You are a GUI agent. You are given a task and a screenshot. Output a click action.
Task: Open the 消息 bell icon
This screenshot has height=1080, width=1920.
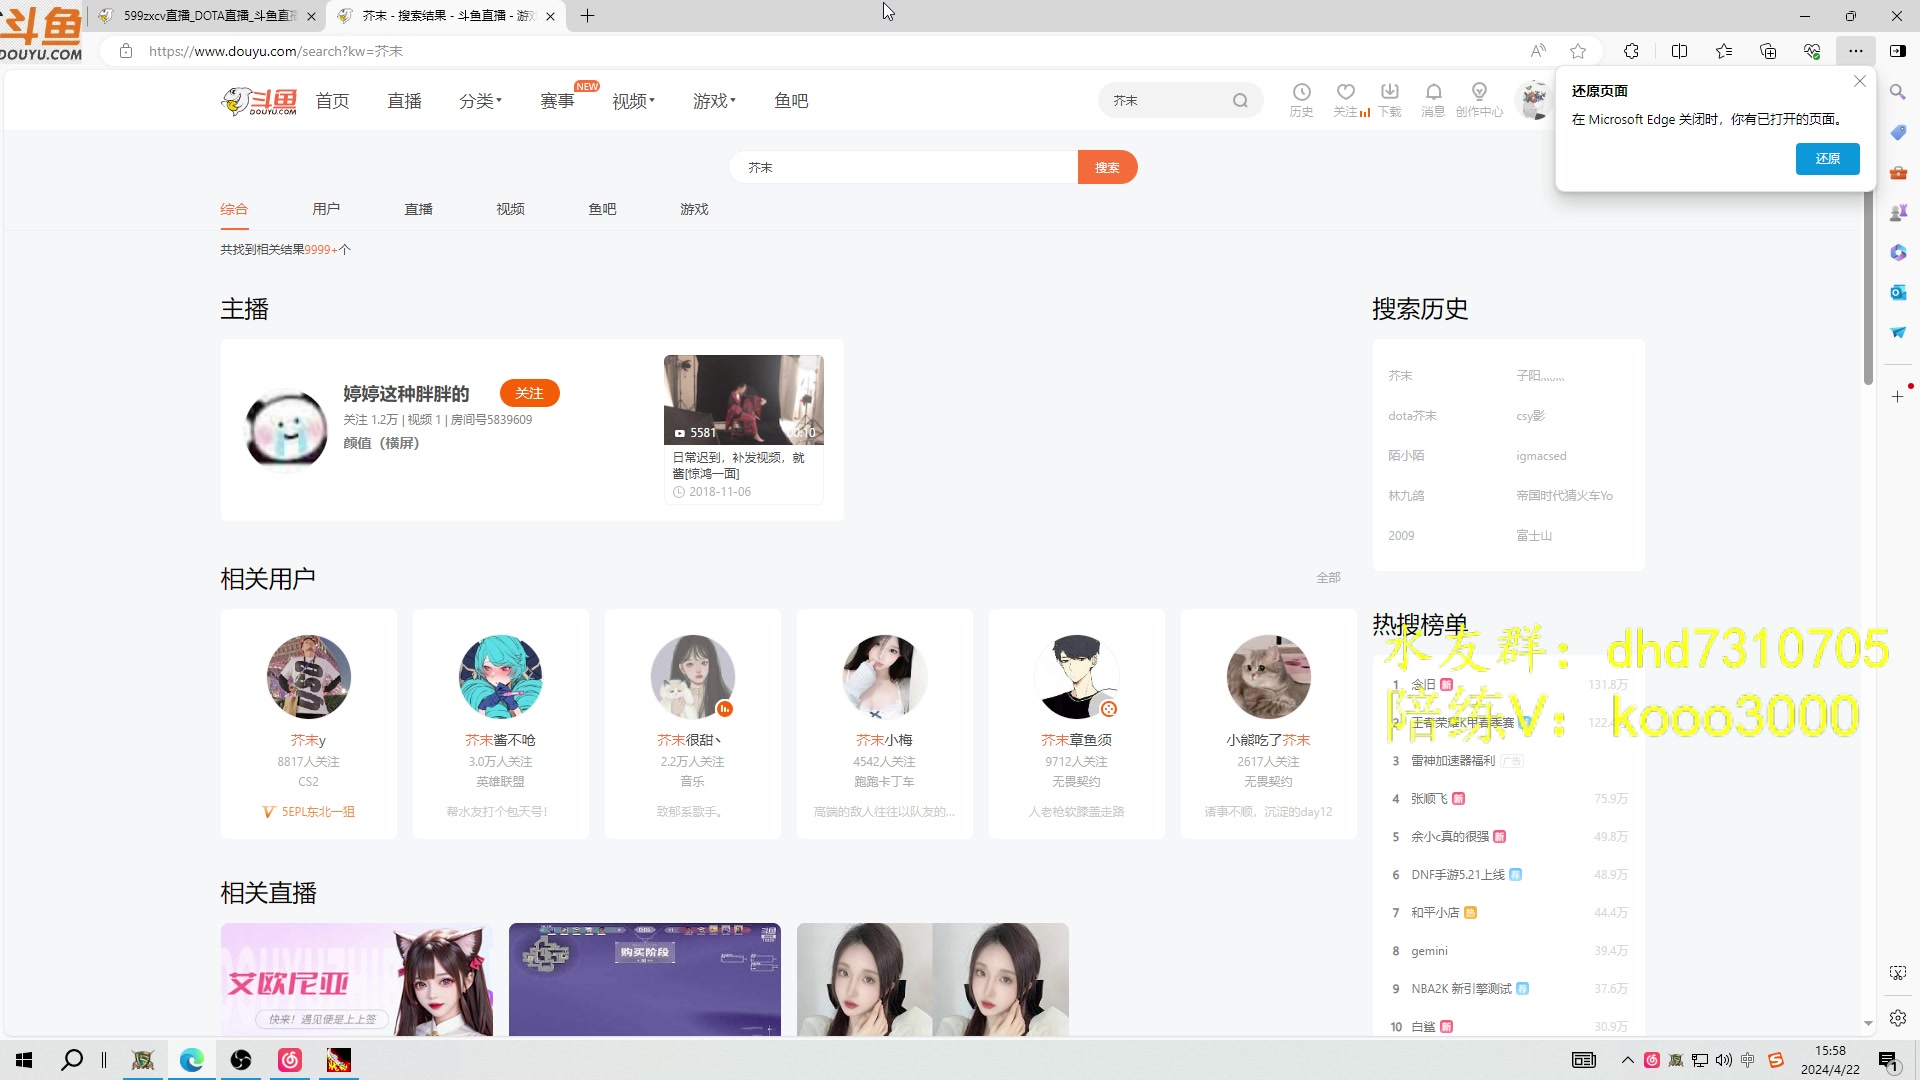[x=1433, y=99]
